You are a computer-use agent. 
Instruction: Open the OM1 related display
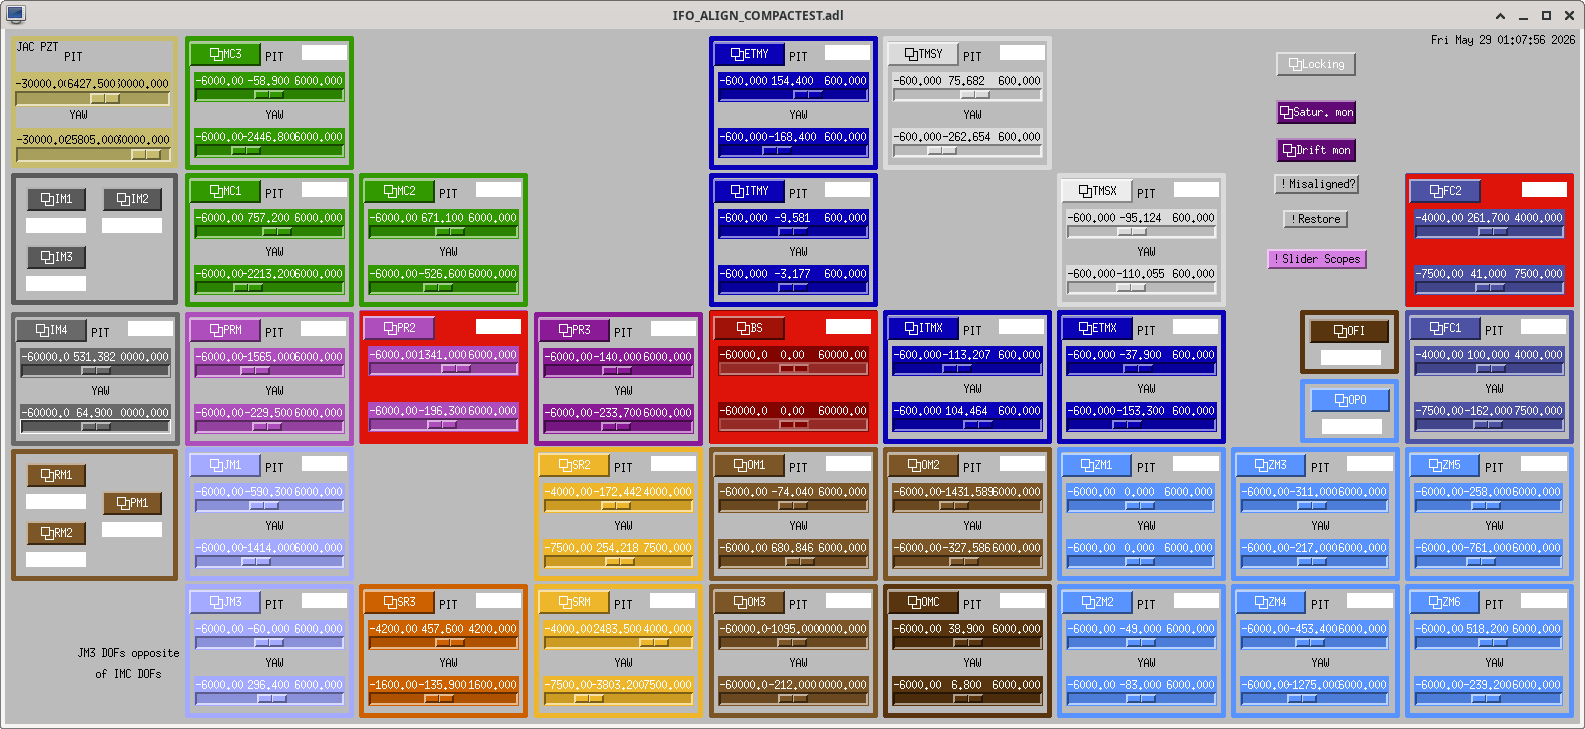coord(749,465)
